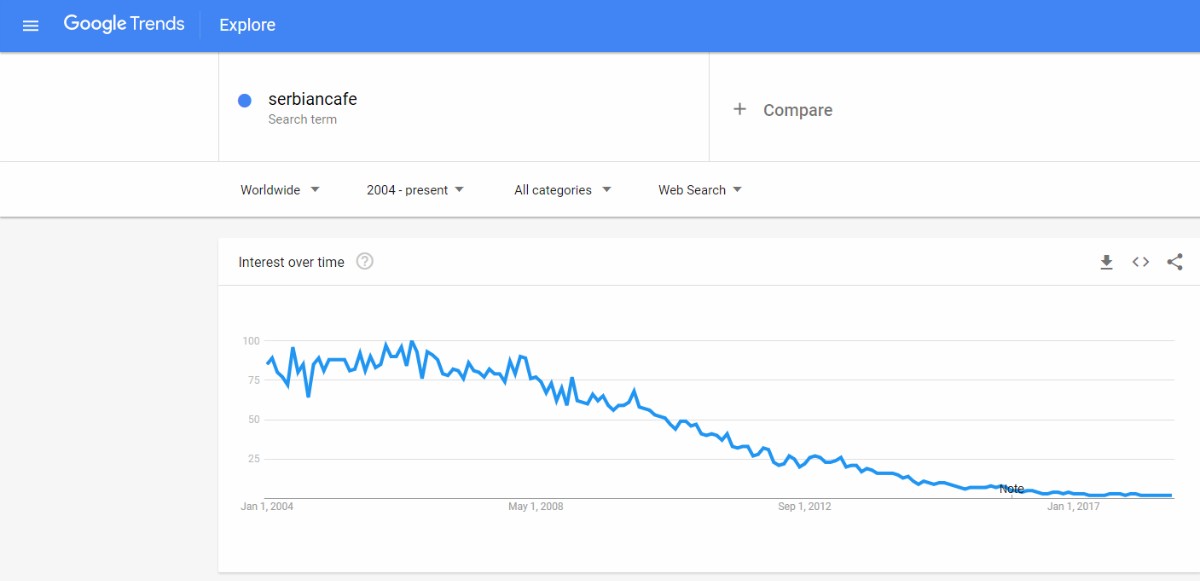Open the embed code icon
Screen dimensions: 1200x581
click(x=1140, y=262)
